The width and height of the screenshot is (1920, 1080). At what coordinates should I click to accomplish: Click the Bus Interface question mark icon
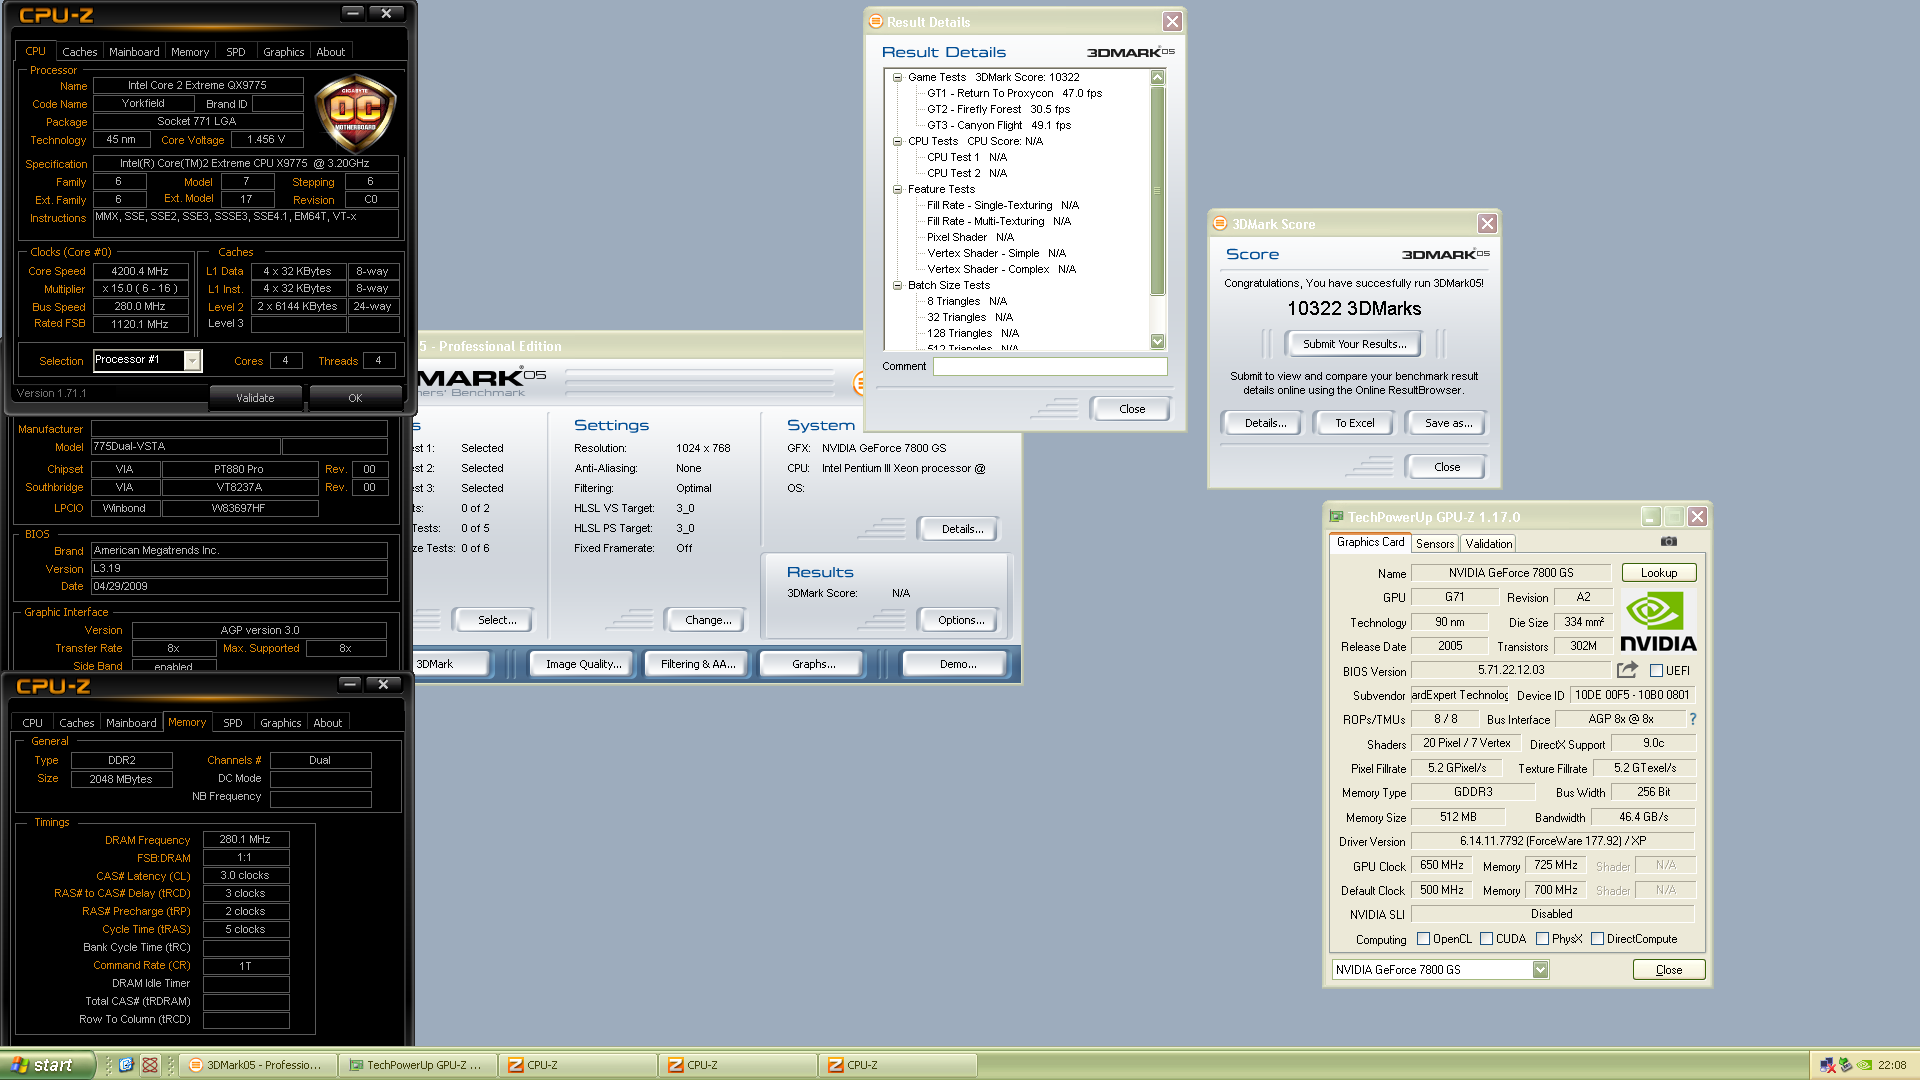pyautogui.click(x=1692, y=719)
